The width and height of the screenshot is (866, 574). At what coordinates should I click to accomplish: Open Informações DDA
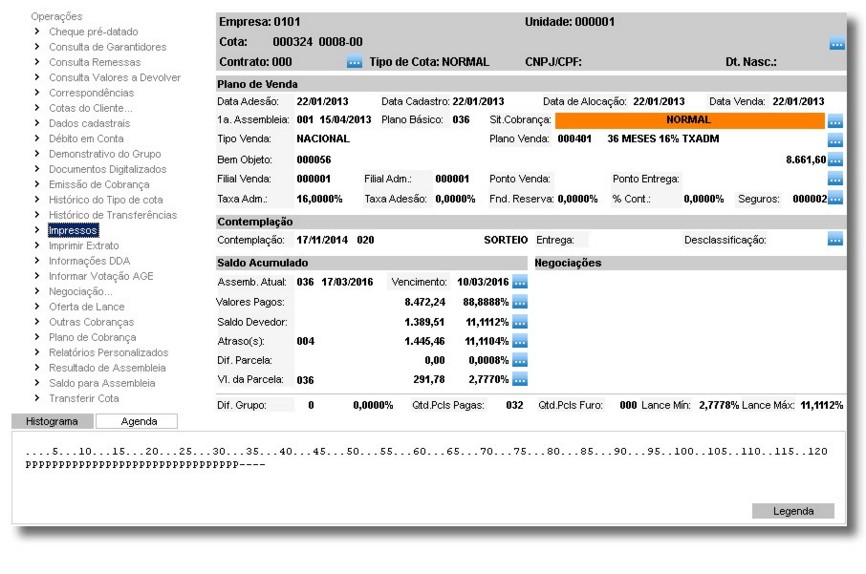[x=89, y=261]
